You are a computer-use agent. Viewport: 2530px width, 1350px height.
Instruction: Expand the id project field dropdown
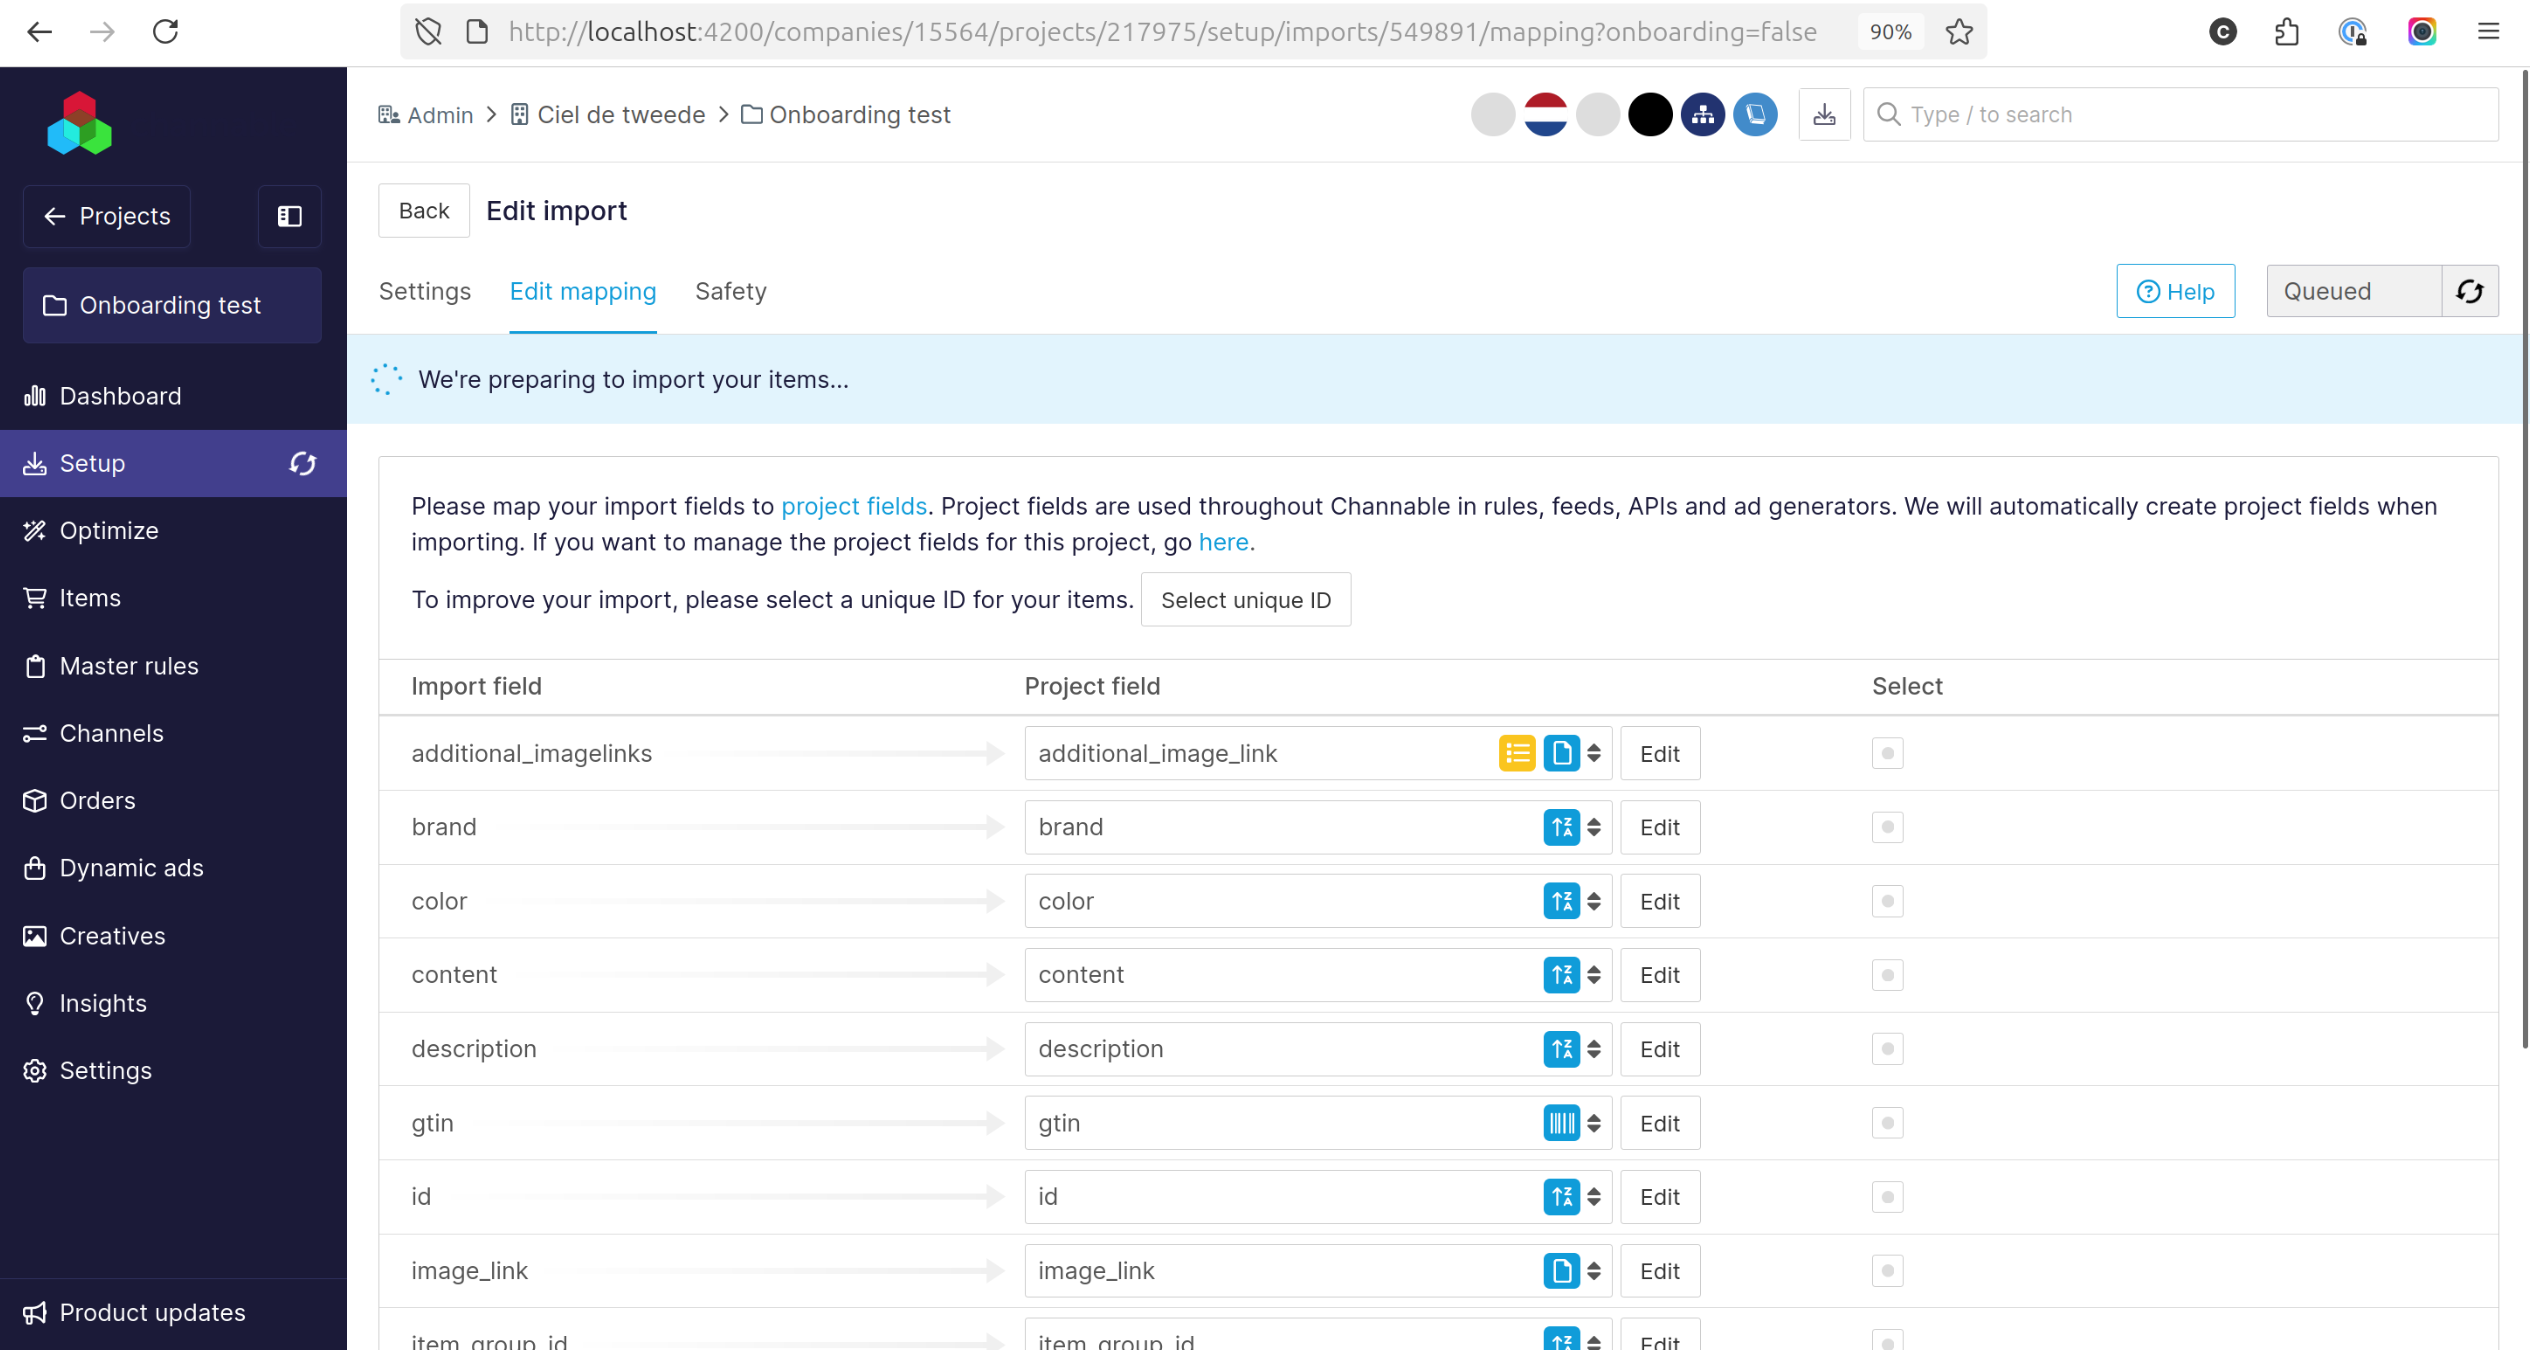pyautogui.click(x=1594, y=1197)
